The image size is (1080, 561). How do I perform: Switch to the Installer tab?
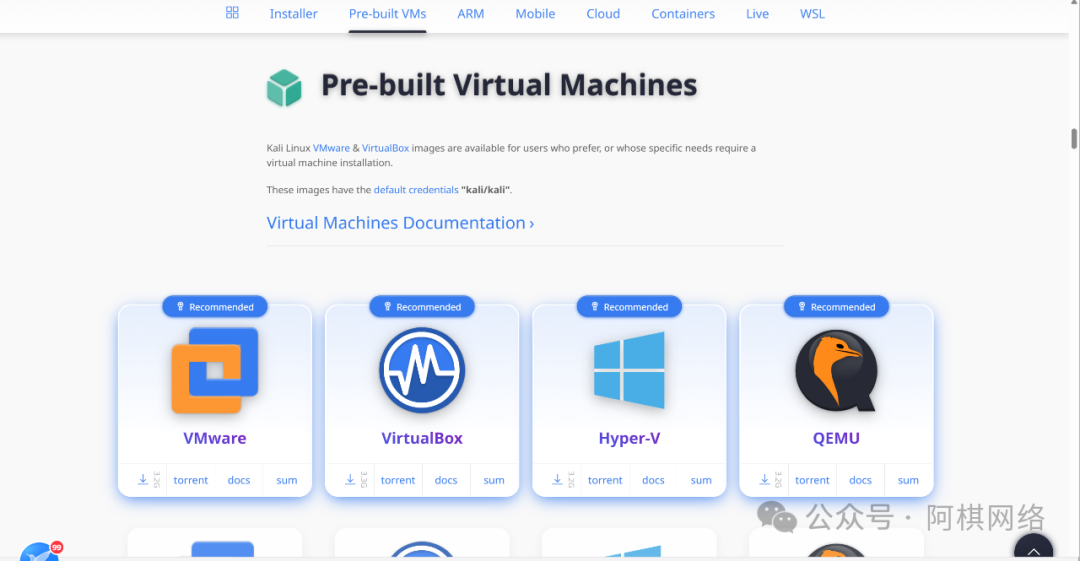point(293,14)
